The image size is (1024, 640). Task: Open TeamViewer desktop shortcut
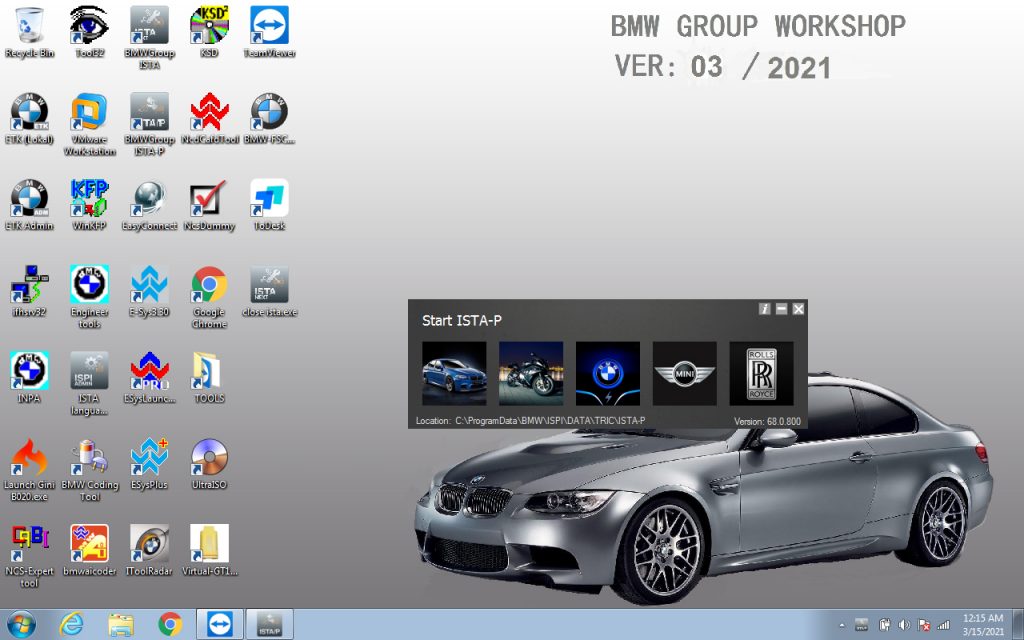point(269,33)
